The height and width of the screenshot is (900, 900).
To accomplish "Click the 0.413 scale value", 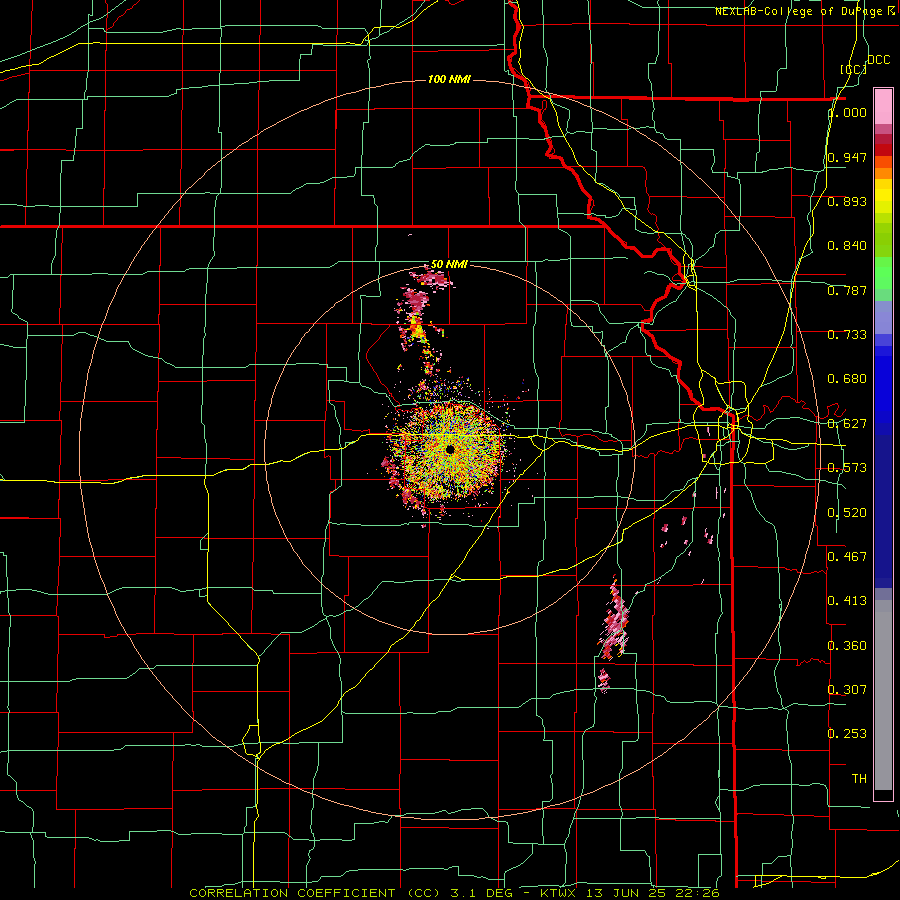I will click(x=847, y=601).
